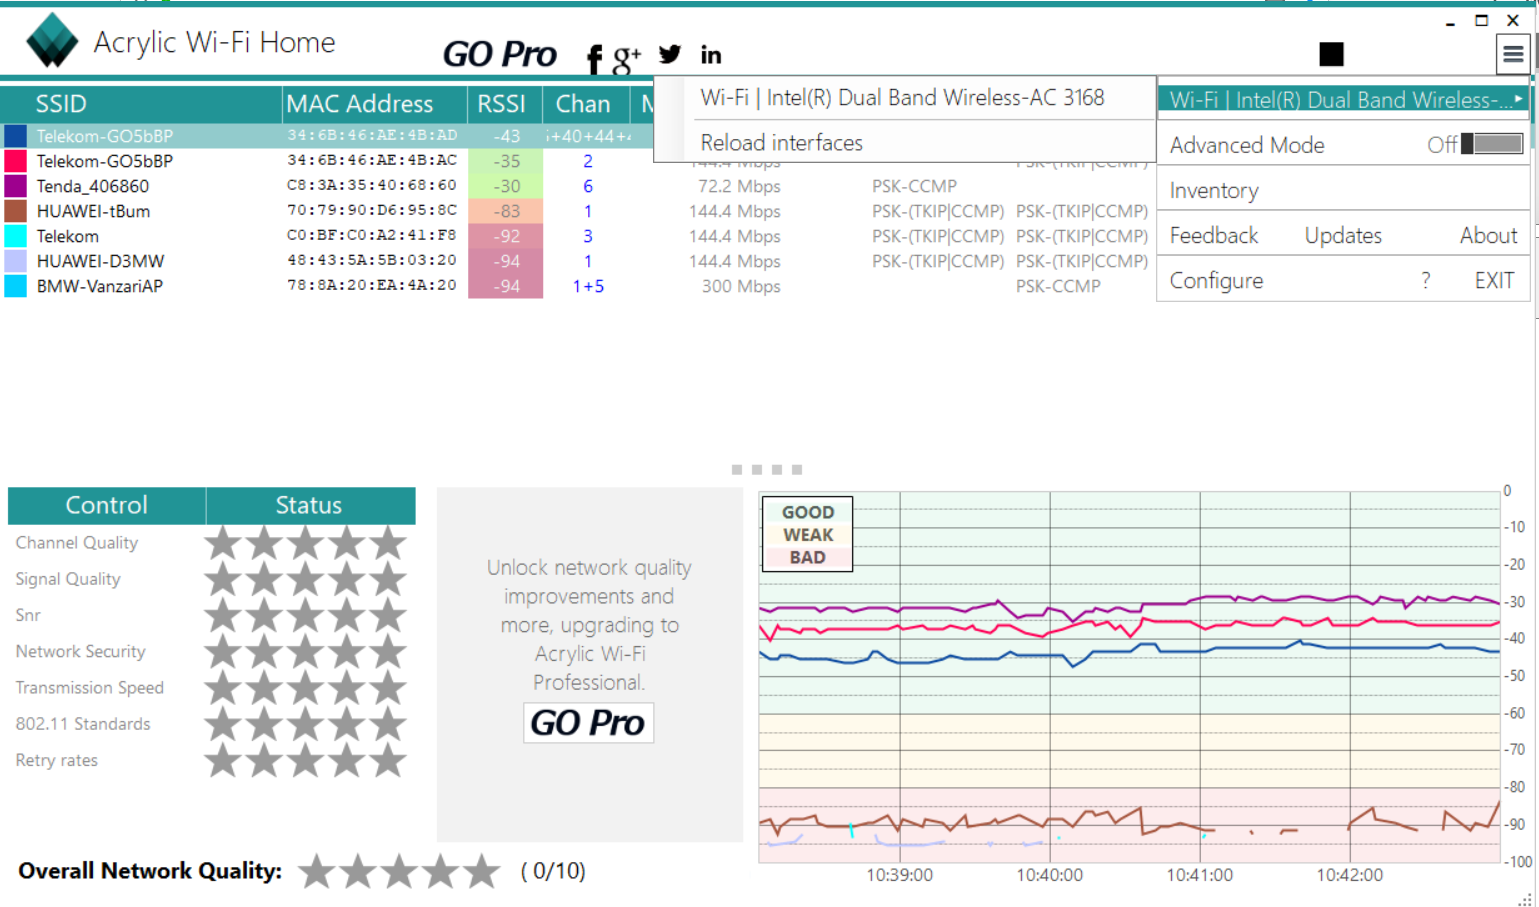Open About from the menu
Image resolution: width=1539 pixels, height=907 pixels.
(1488, 235)
